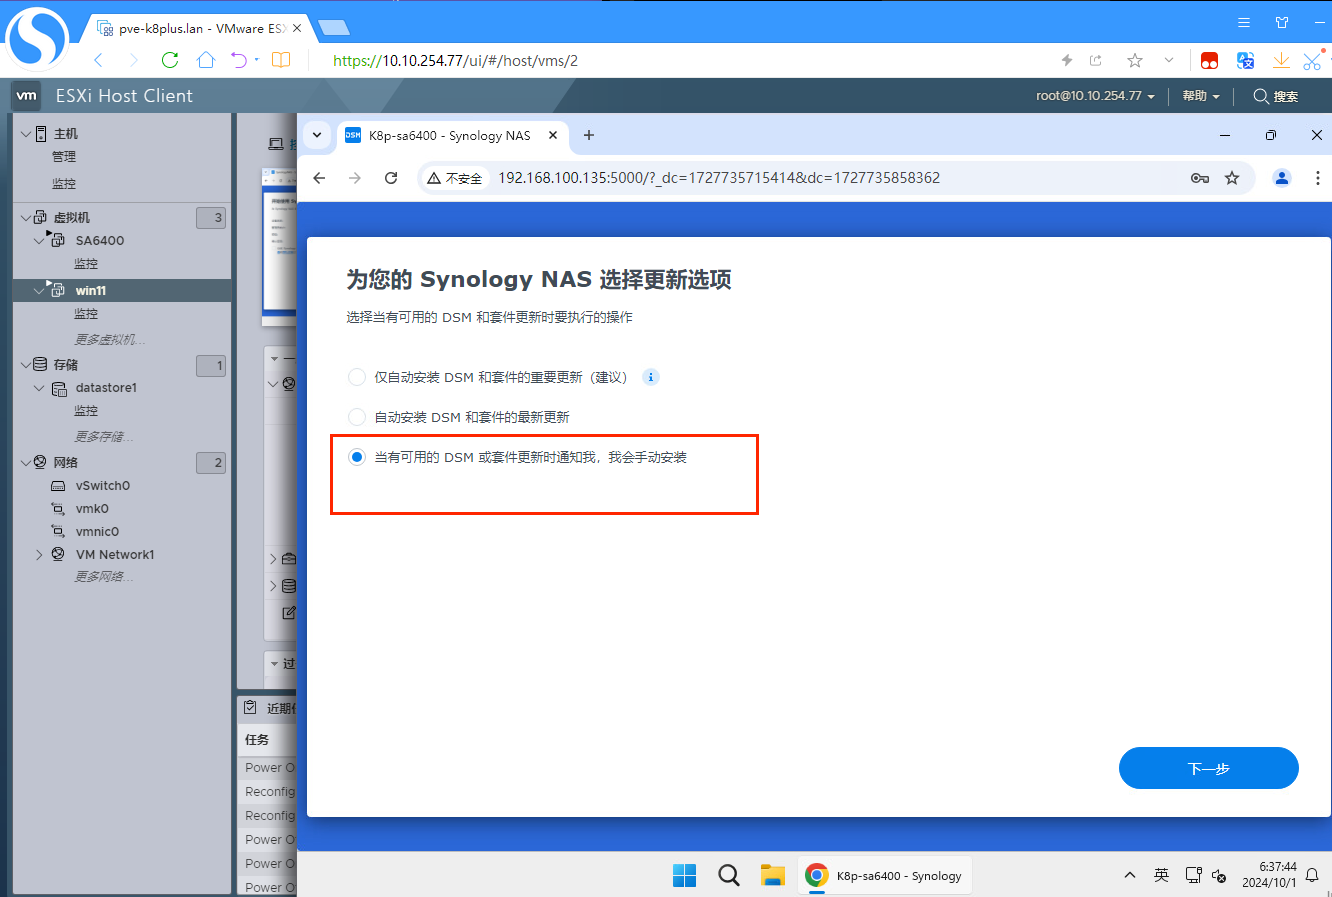
Task: Click the skin (t-shirt) icon
Action: coord(1282,22)
